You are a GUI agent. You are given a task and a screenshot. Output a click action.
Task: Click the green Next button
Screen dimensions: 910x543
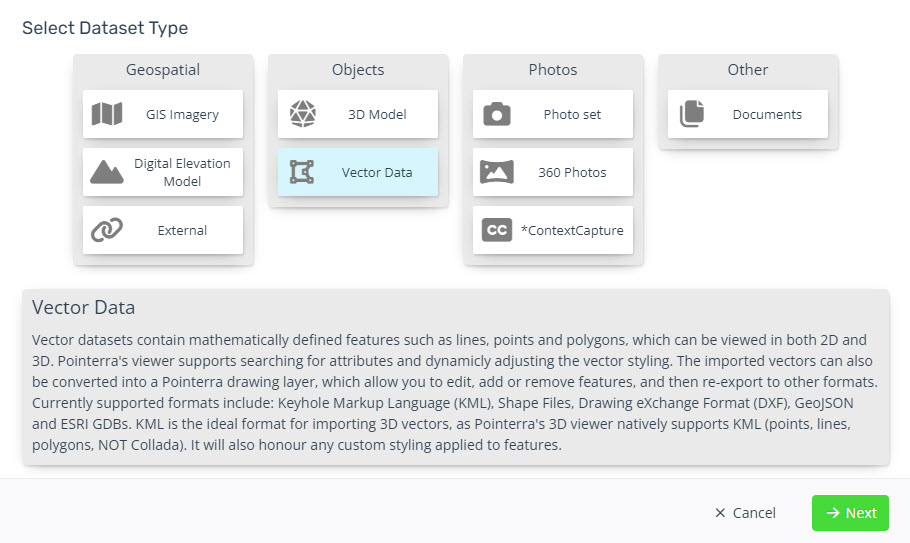pos(850,513)
